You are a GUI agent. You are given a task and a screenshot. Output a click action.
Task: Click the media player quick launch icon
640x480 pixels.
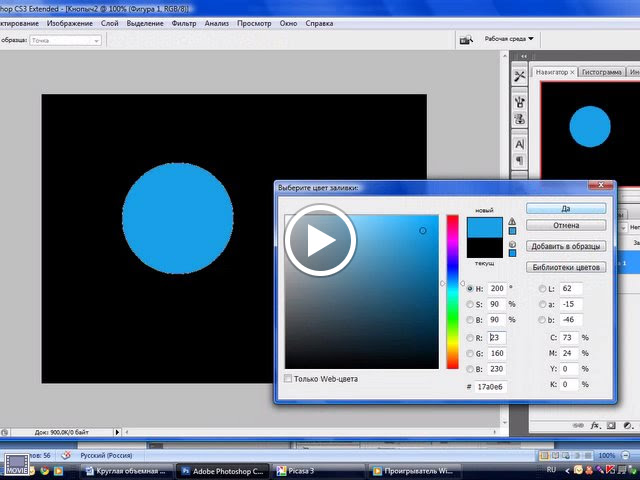point(58,471)
